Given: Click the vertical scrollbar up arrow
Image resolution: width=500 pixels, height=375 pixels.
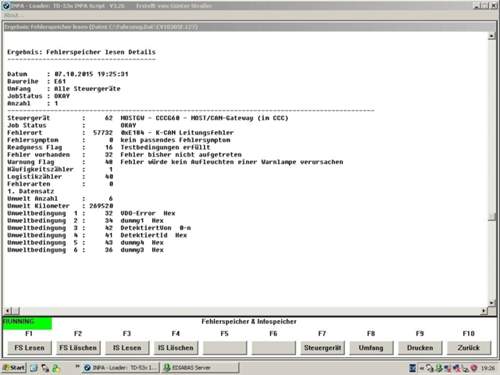Looking at the screenshot, I should pos(492,36).
